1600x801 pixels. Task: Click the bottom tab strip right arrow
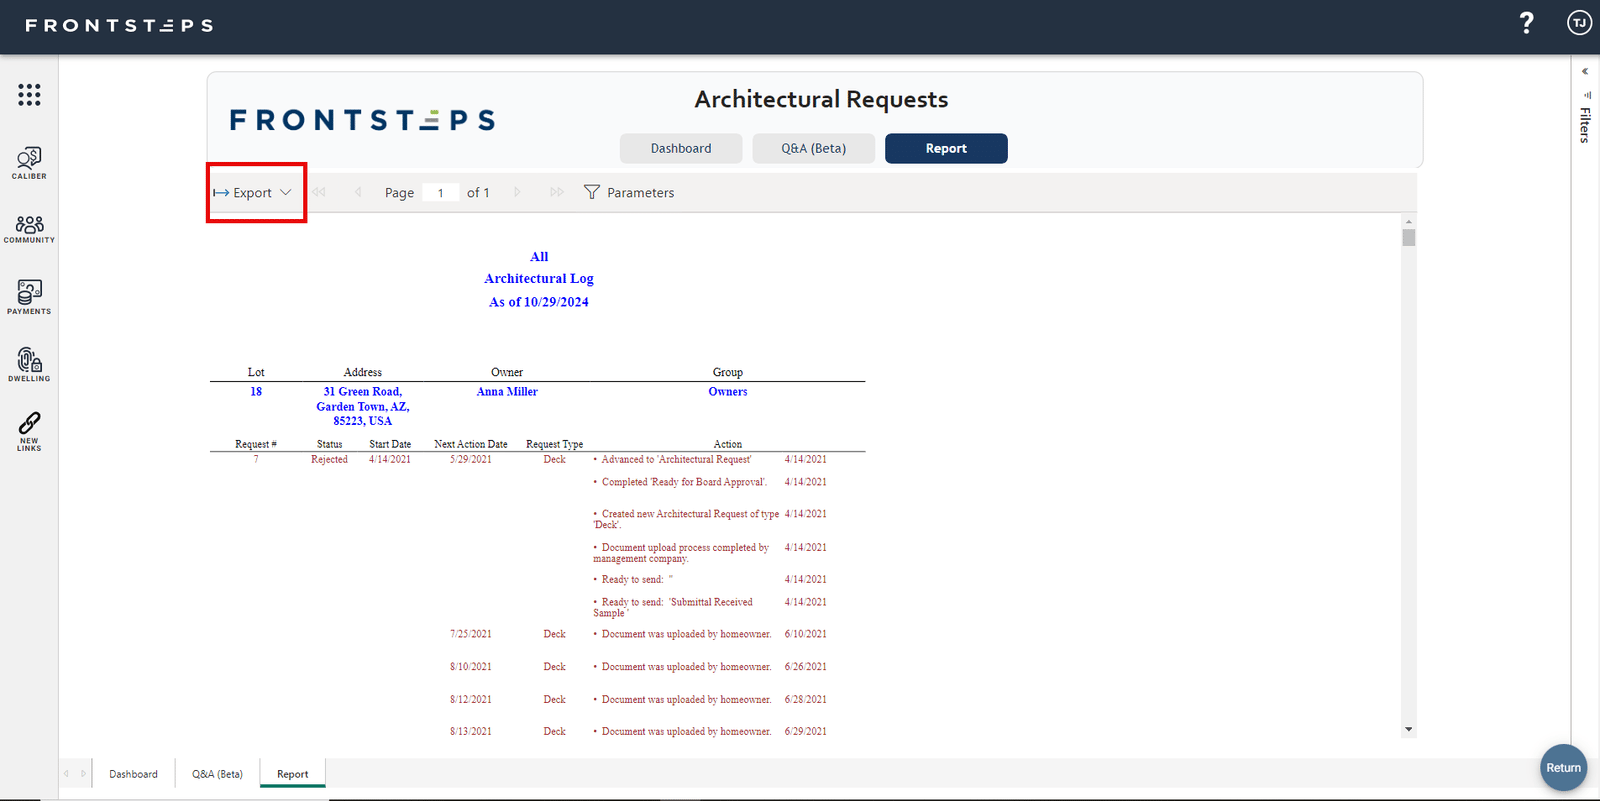click(83, 774)
